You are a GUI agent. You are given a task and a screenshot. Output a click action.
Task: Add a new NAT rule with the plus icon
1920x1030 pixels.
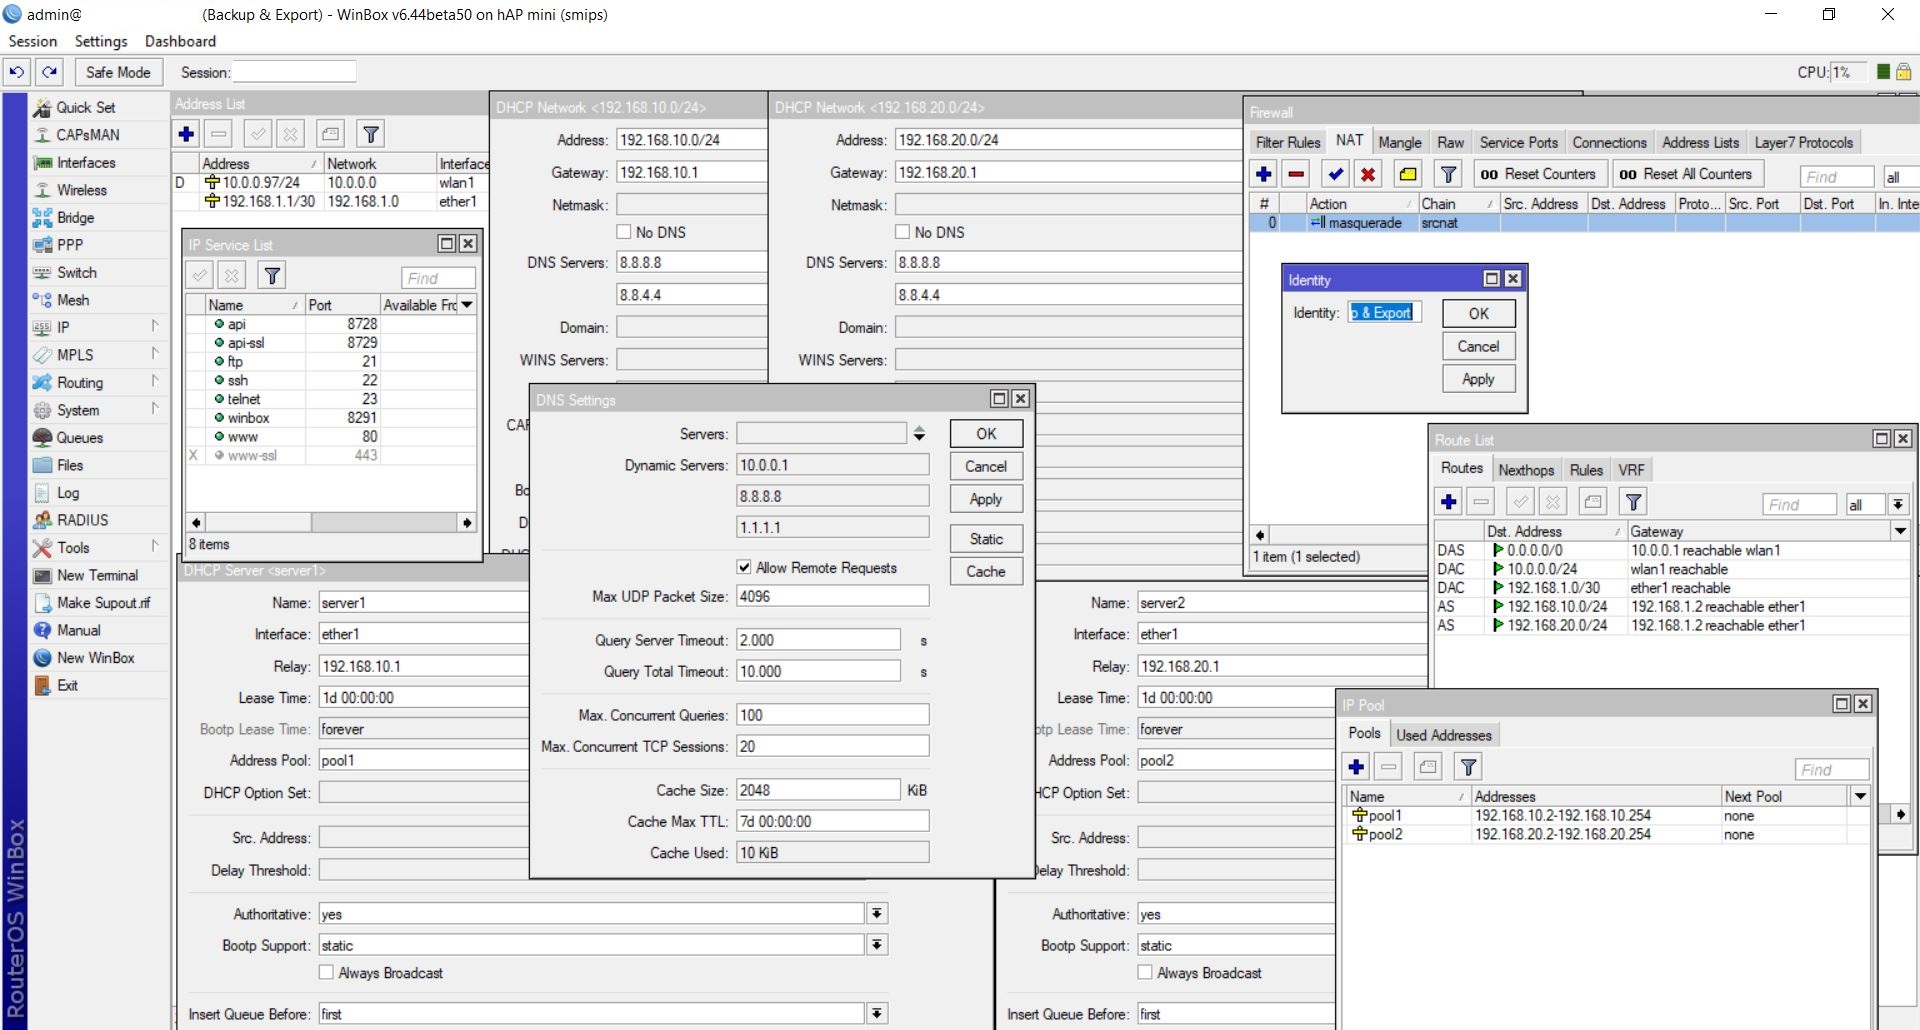(1263, 173)
